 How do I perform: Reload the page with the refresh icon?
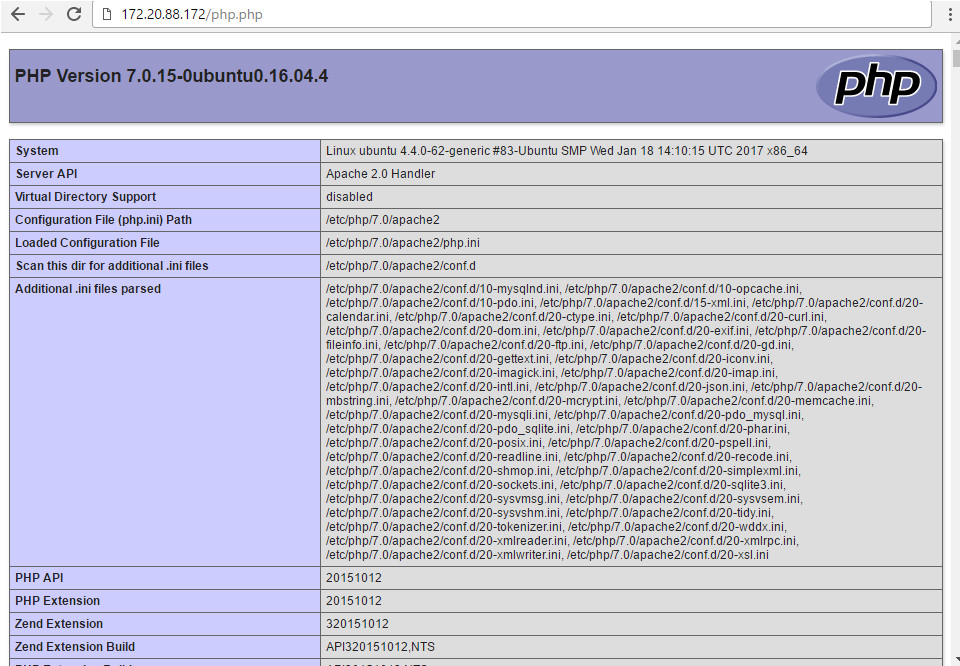(x=74, y=14)
